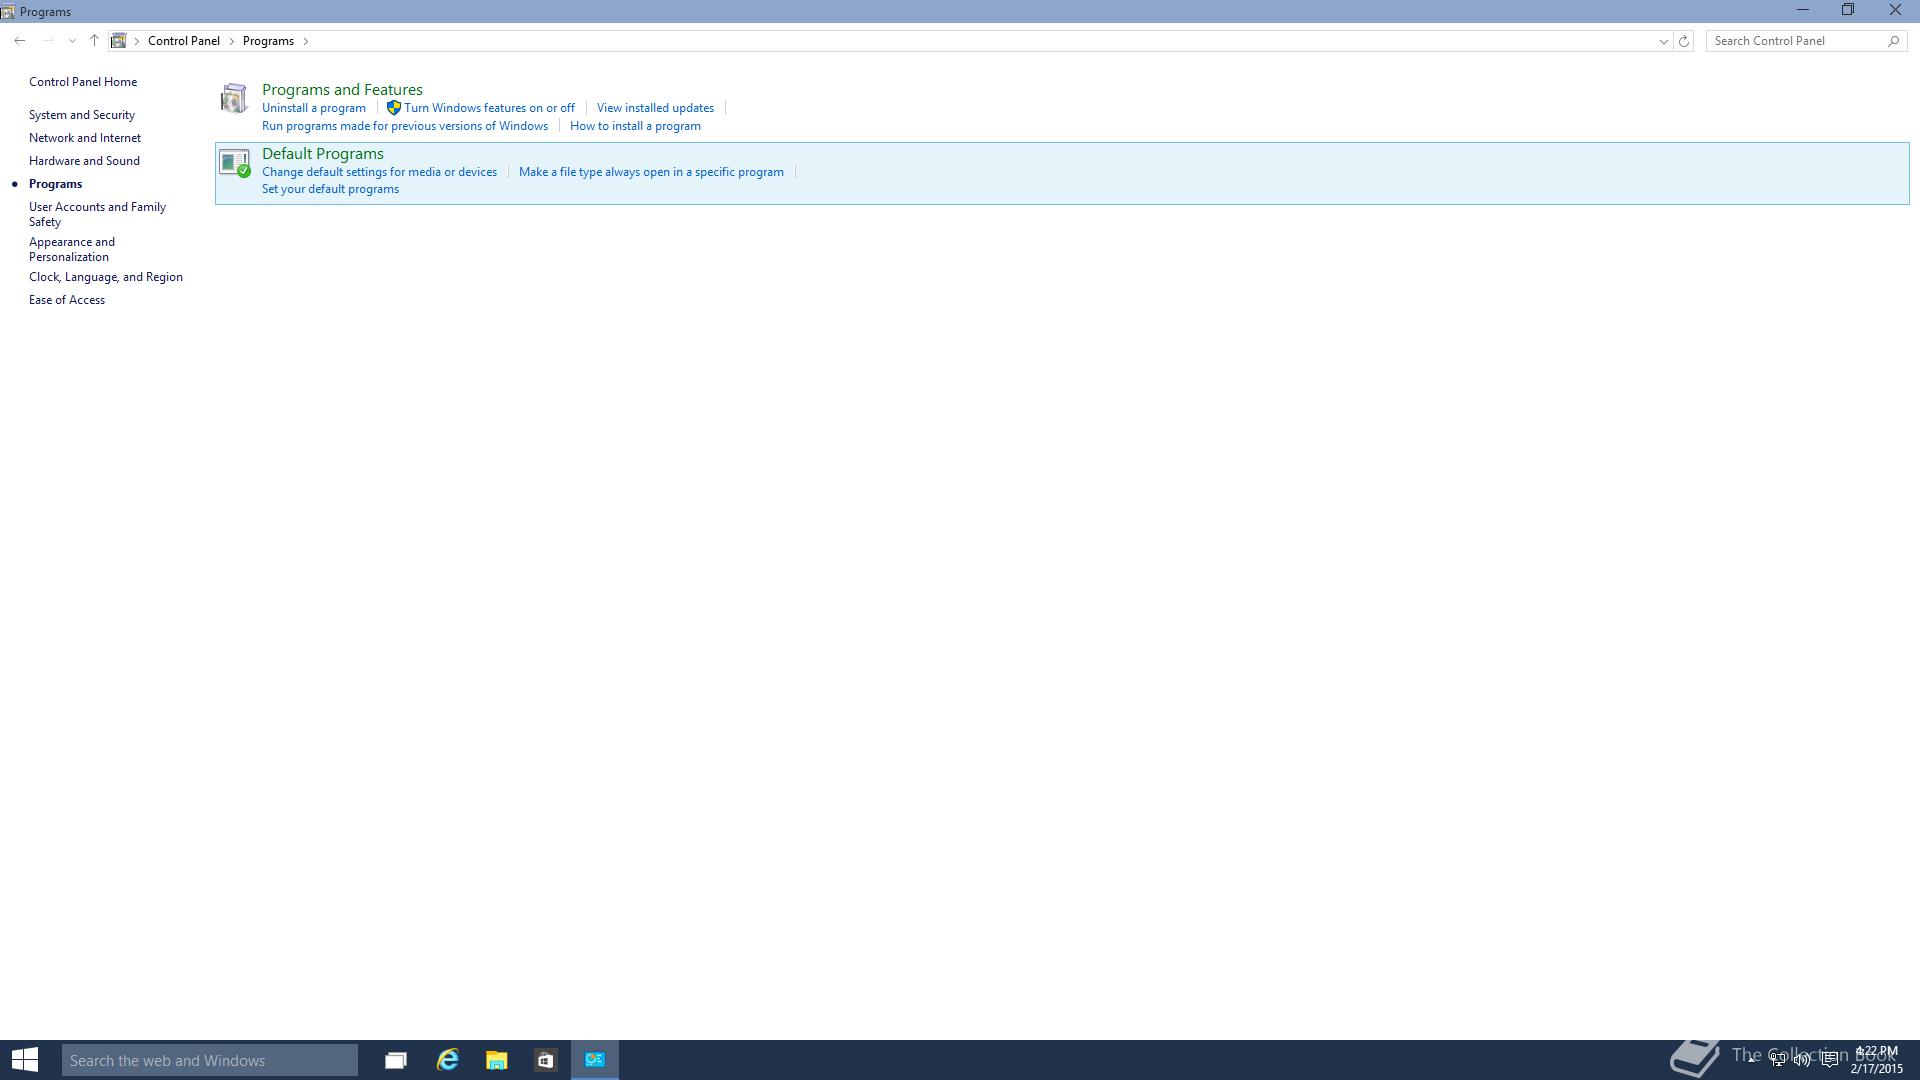Click Run programs made for previous versions
The image size is (1920, 1080).
click(405, 126)
